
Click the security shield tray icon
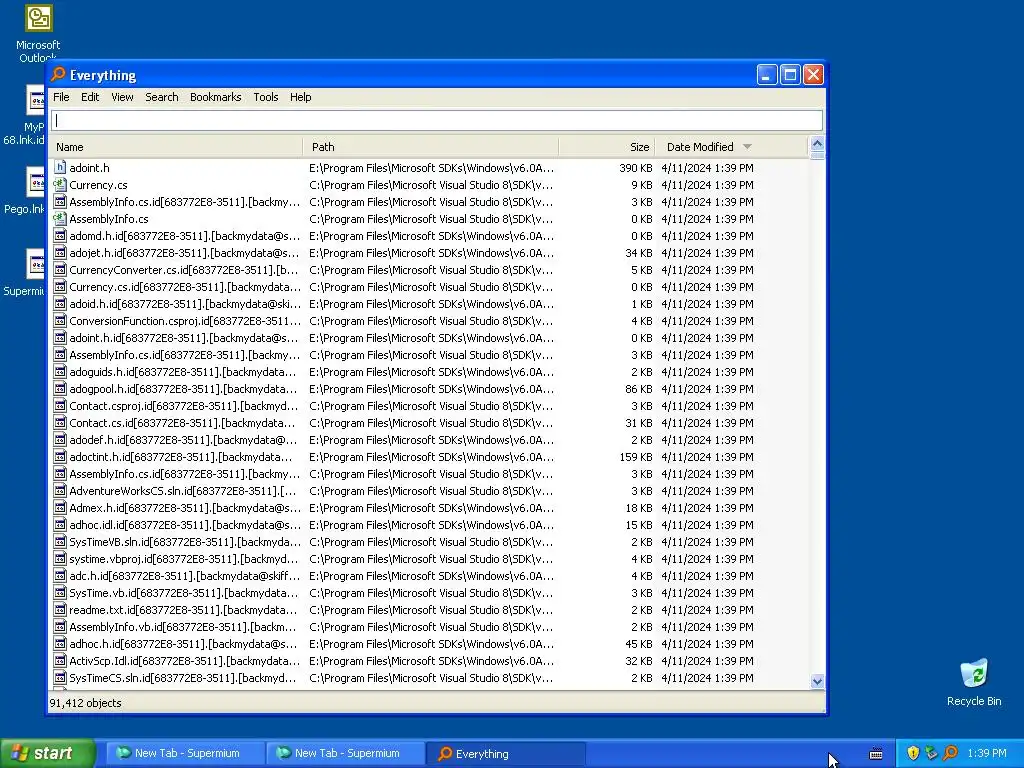point(913,753)
